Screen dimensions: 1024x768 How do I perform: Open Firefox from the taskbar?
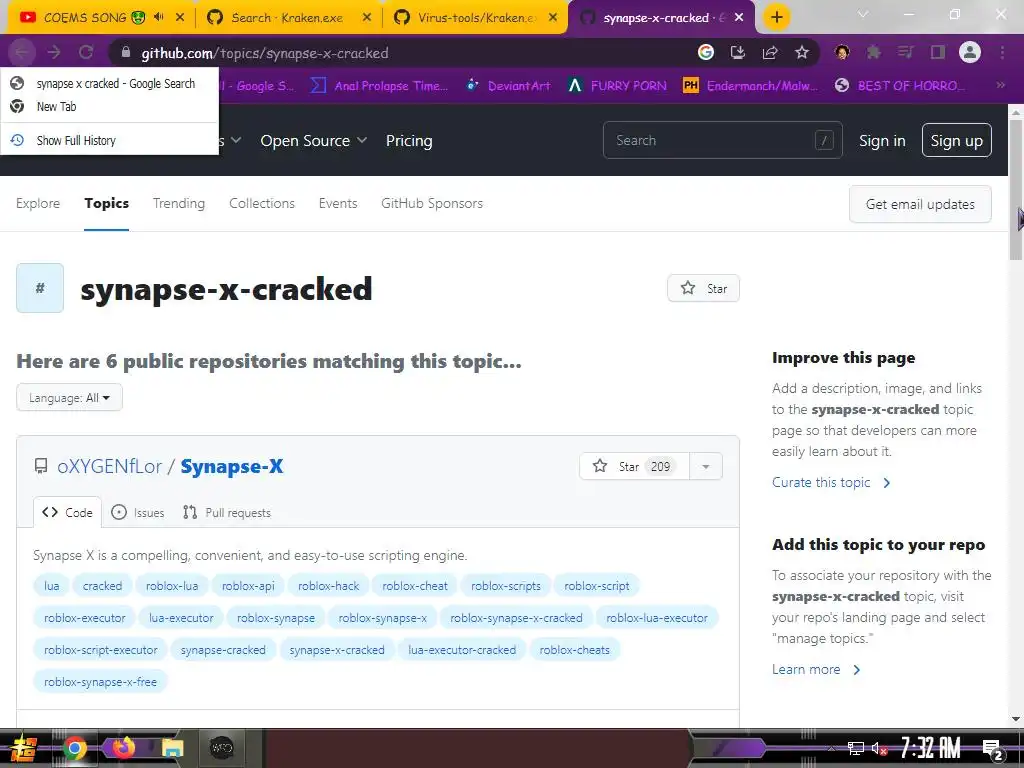pyautogui.click(x=123, y=748)
